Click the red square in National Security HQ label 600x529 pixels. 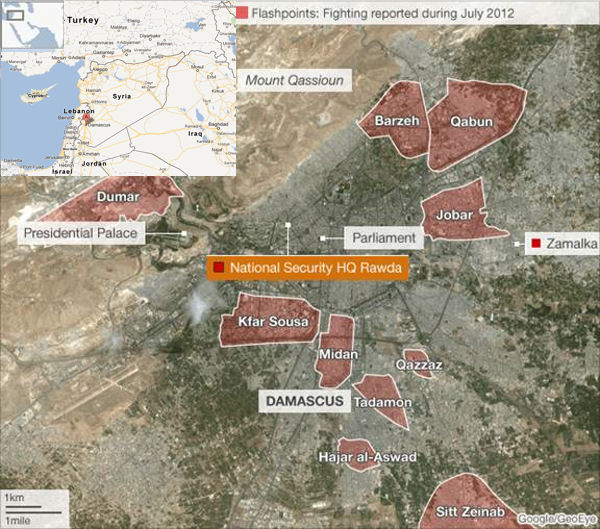click(218, 268)
